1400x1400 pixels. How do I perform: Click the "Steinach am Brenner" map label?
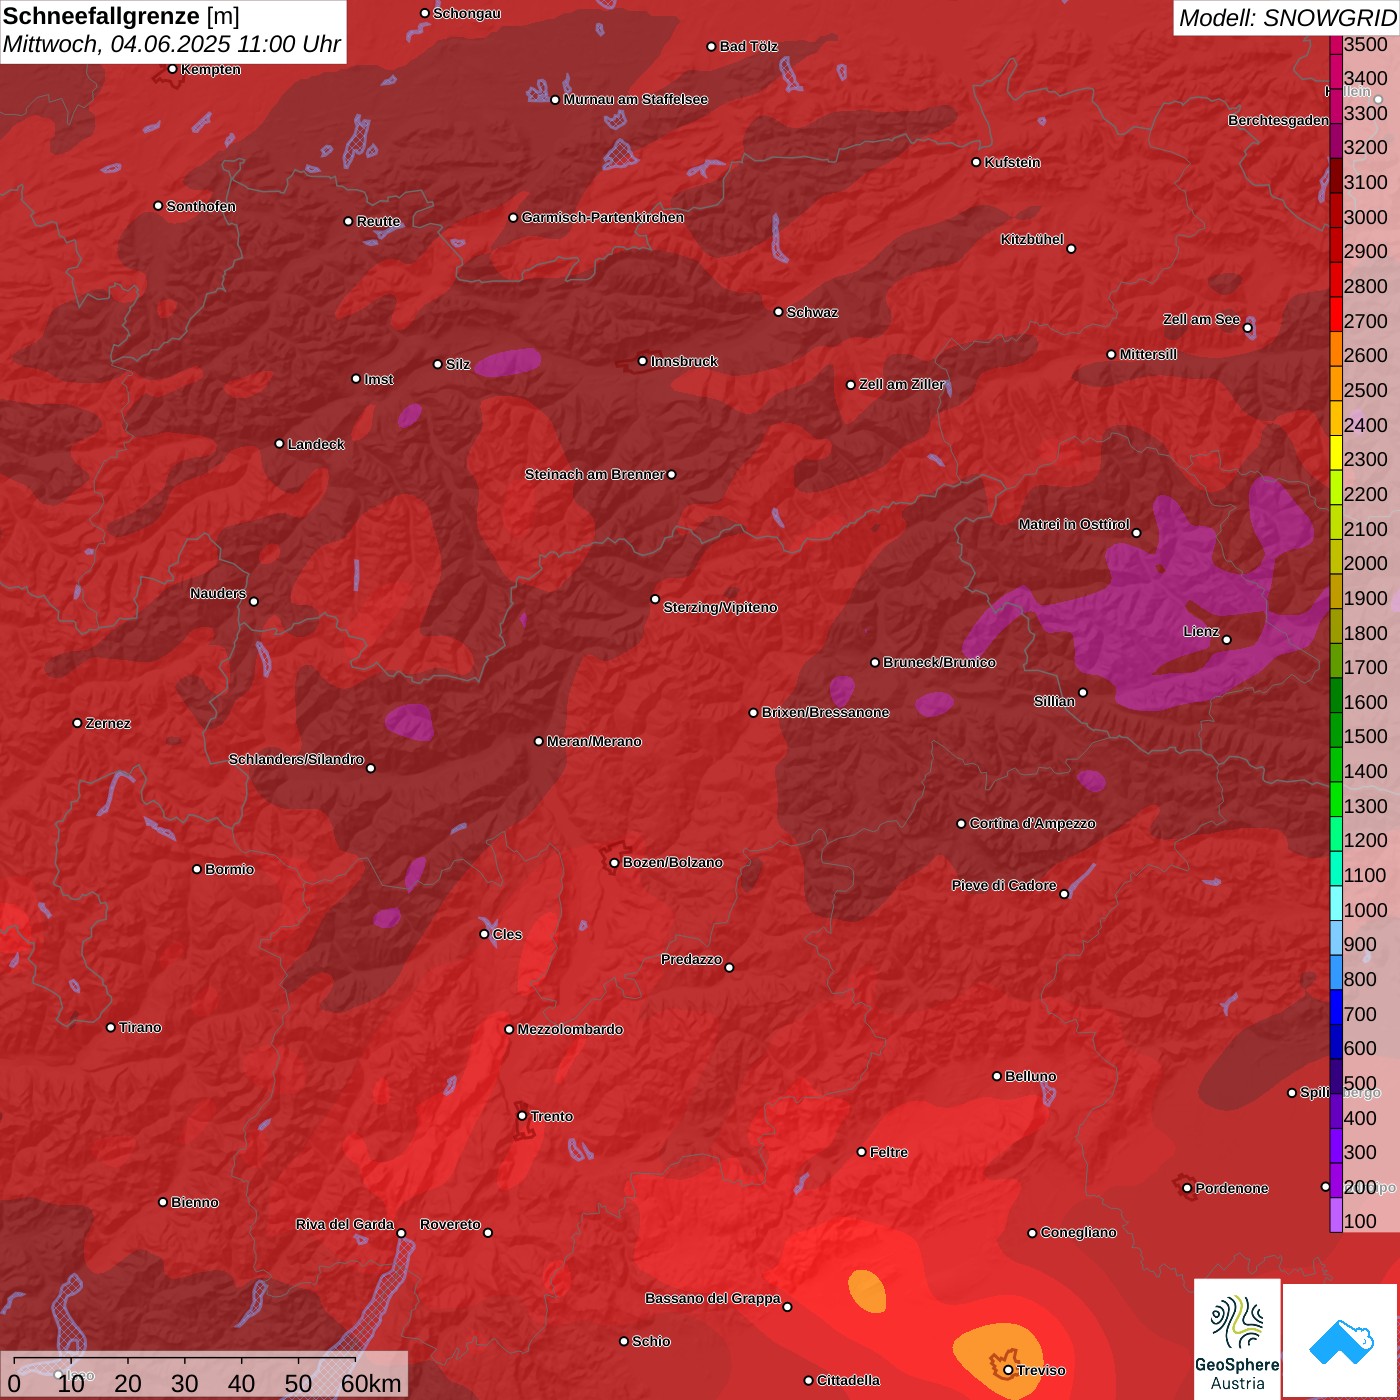click(x=595, y=474)
